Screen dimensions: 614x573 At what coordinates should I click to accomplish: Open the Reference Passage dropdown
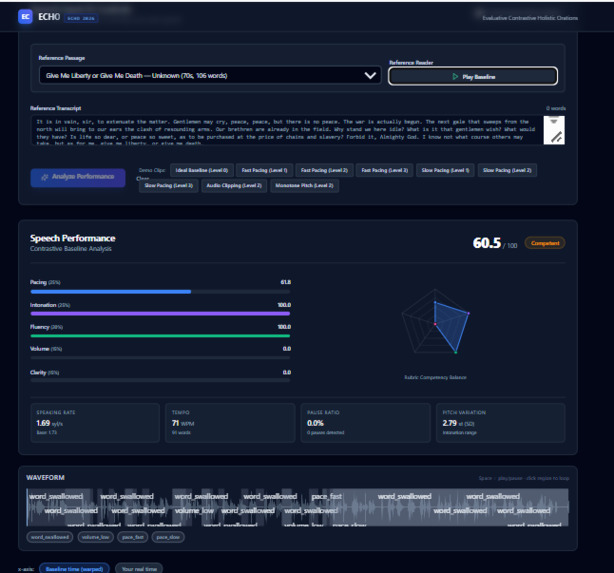pyautogui.click(x=210, y=76)
